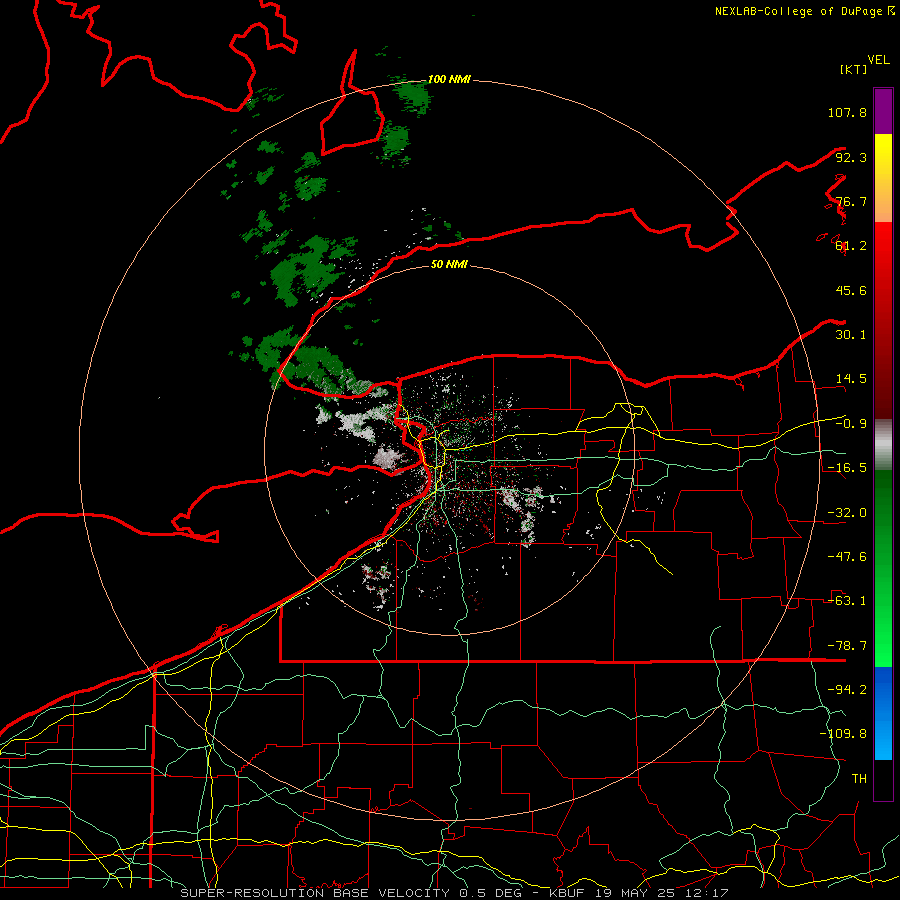Click the 14.5 velocity scale value

pos(851,379)
